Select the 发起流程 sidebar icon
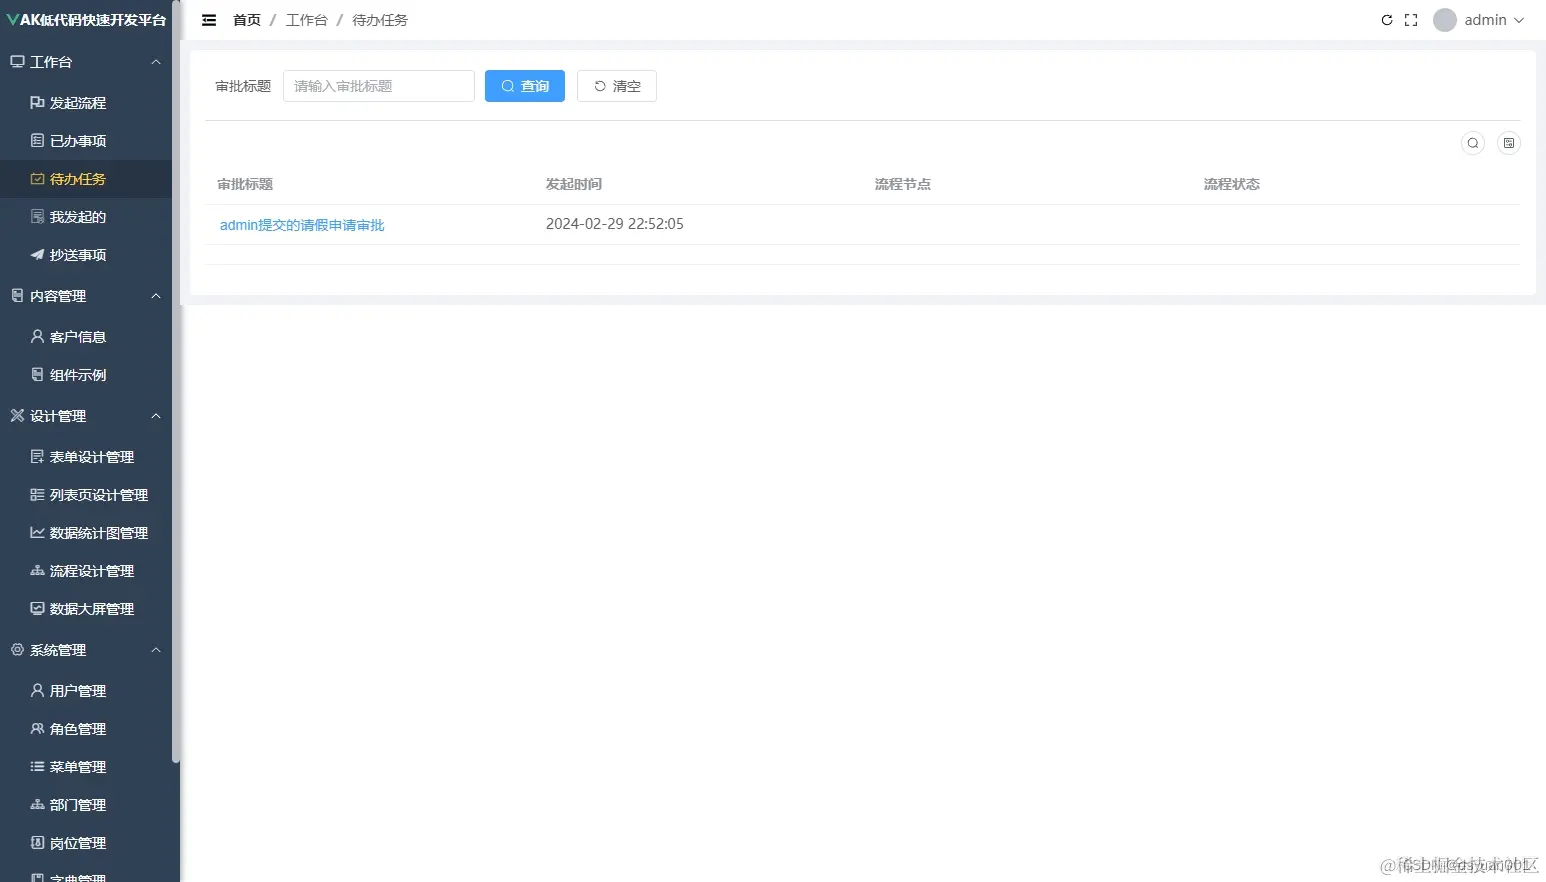Viewport: 1546px width, 882px height. point(35,102)
